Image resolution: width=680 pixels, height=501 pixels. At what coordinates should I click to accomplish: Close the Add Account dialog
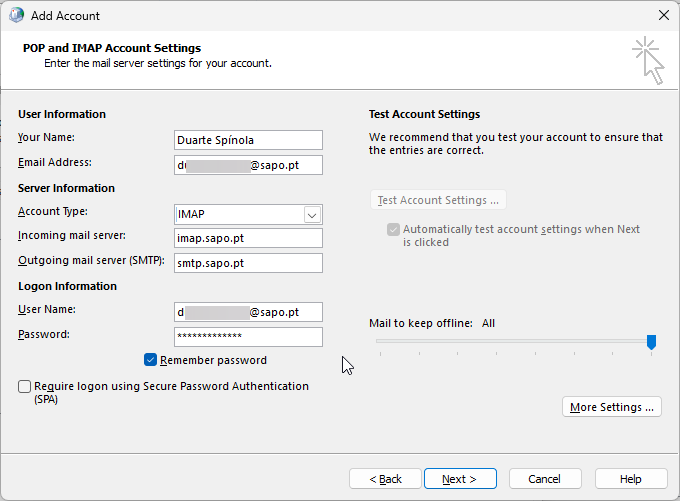[x=663, y=16]
